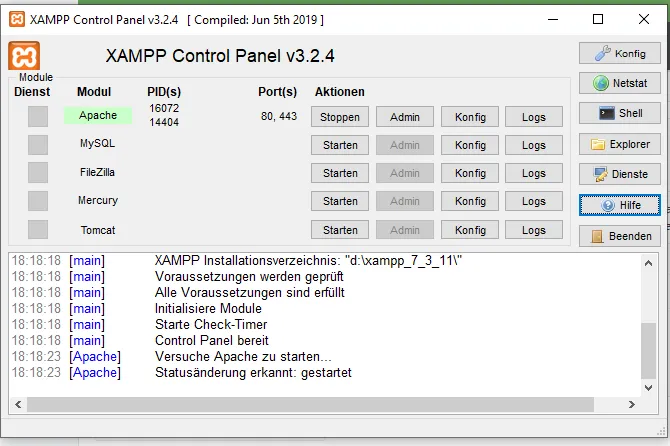
Task: Maximize the XAMPP Control Panel window
Action: point(598,19)
